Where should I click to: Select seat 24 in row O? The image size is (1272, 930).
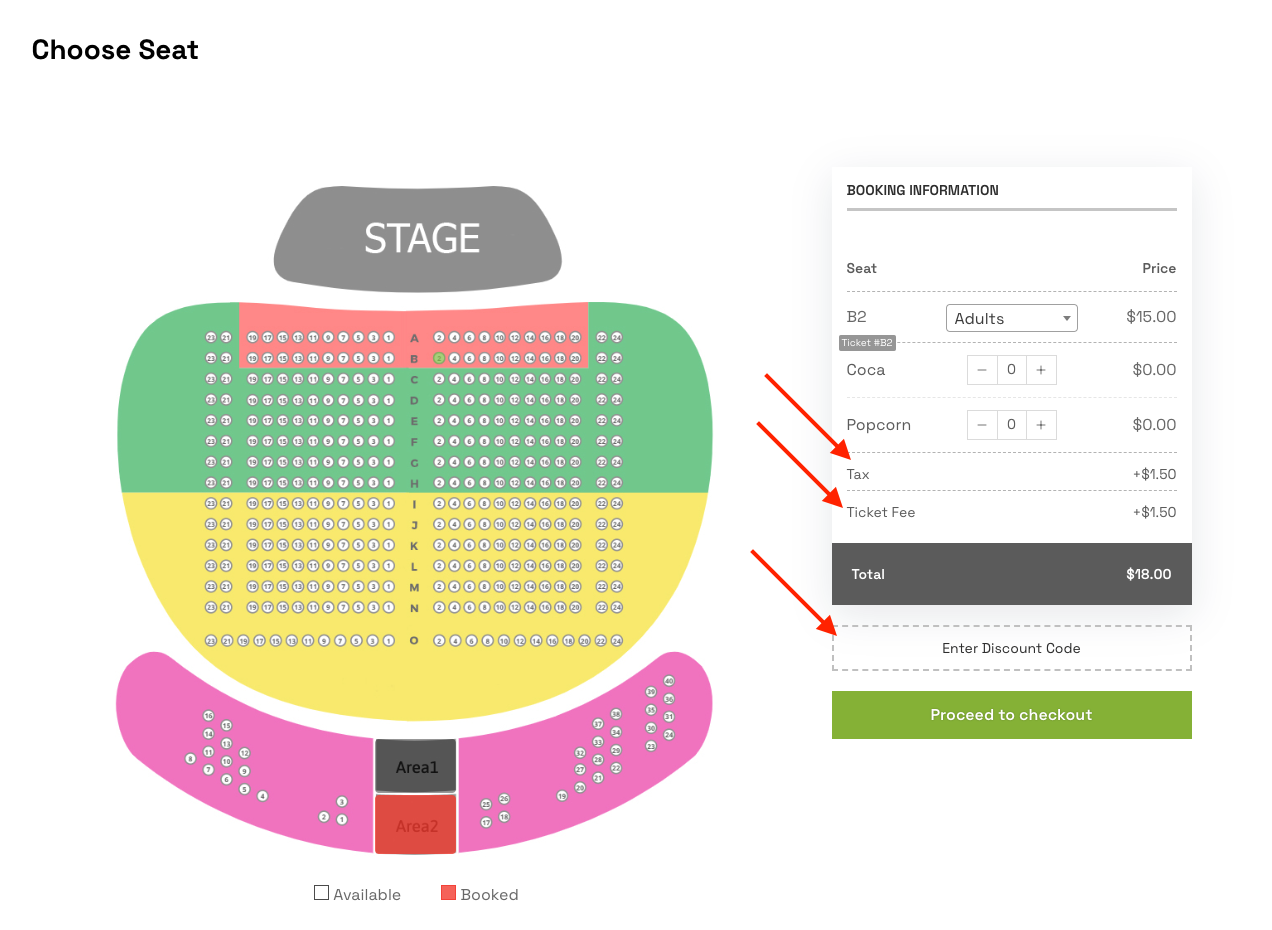click(x=617, y=641)
